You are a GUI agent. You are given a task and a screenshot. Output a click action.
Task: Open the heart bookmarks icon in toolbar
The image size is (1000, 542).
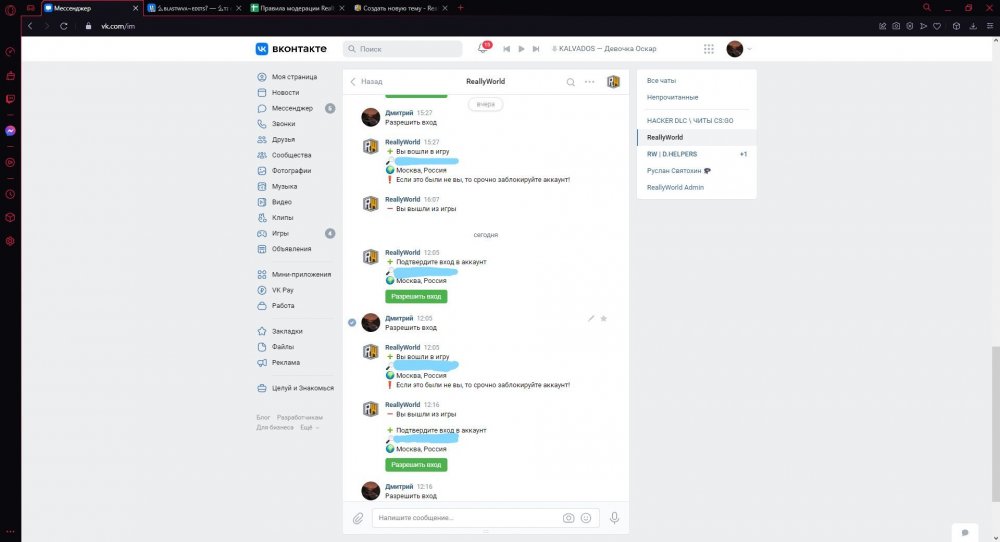pyautogui.click(x=937, y=26)
